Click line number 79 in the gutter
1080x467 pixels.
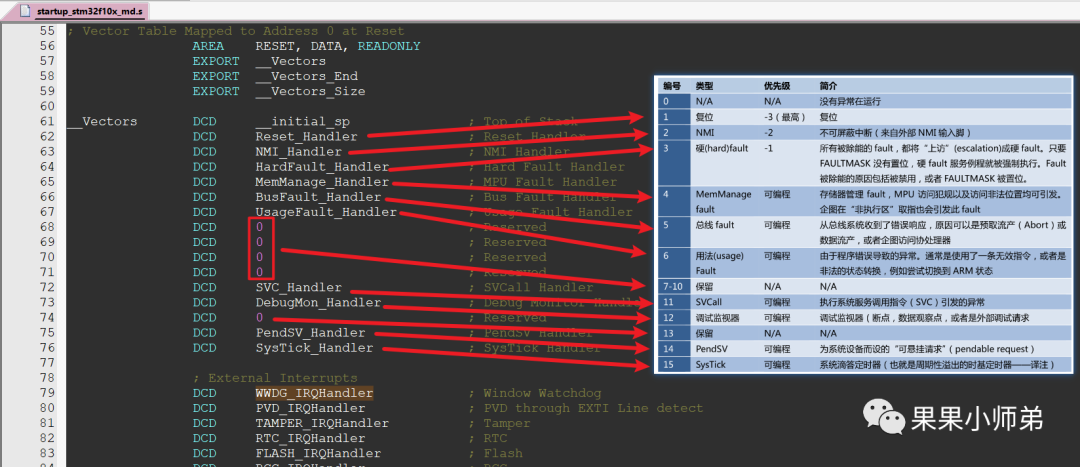click(x=46, y=393)
